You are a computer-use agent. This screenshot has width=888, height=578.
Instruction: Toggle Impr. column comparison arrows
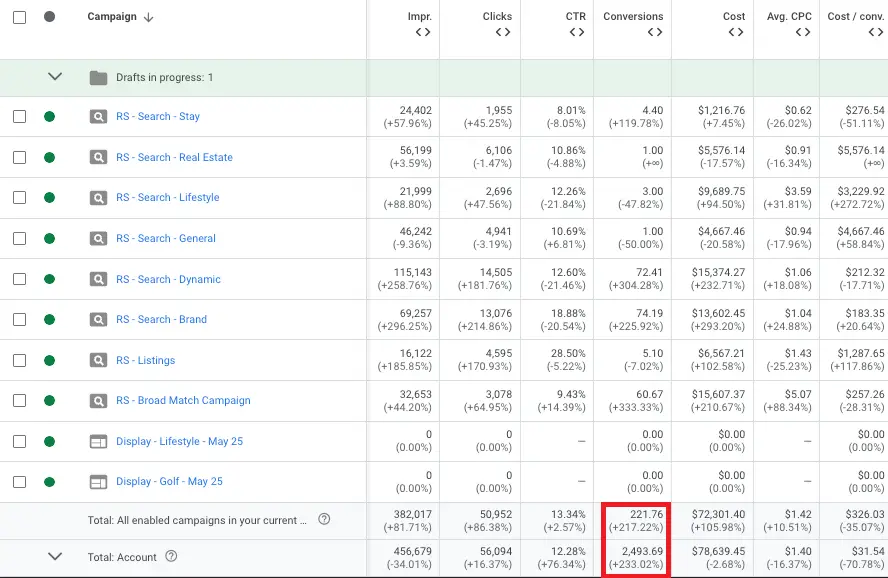(x=423, y=32)
